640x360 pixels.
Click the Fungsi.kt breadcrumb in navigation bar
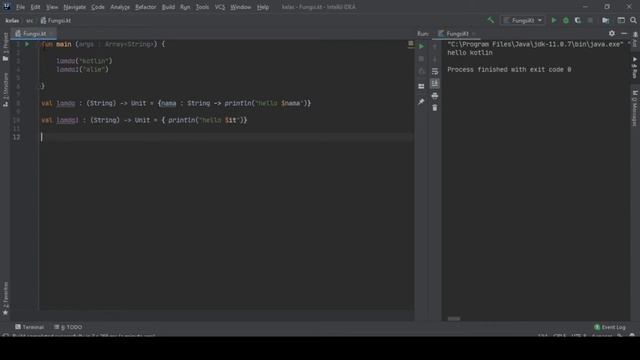56,20
